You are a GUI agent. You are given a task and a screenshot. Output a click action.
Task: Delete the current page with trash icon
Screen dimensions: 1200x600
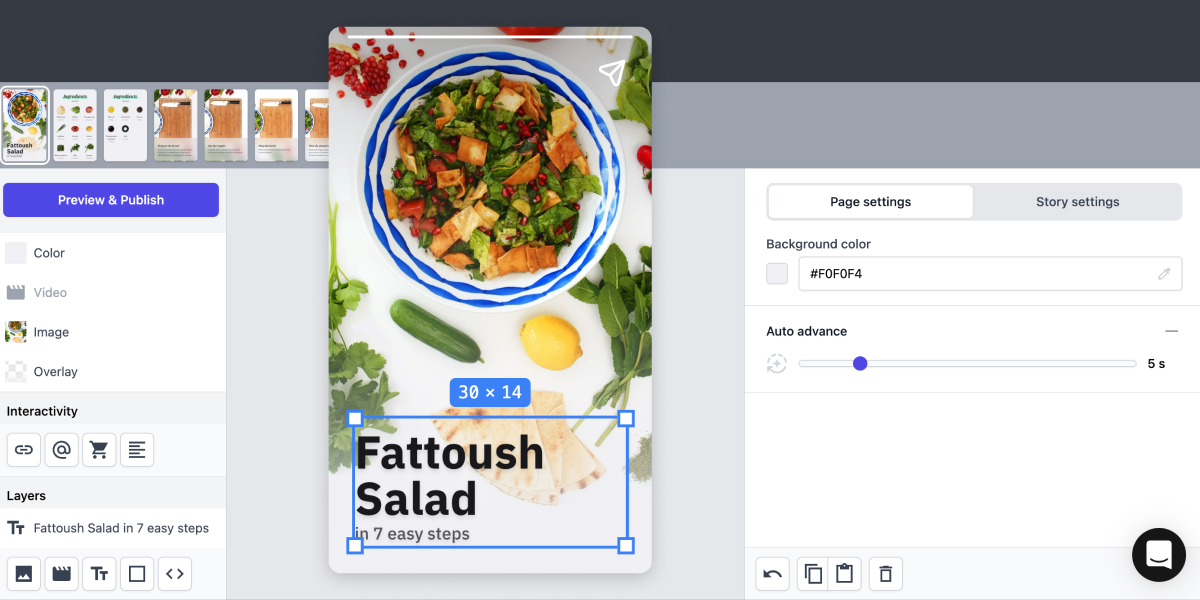tap(885, 573)
